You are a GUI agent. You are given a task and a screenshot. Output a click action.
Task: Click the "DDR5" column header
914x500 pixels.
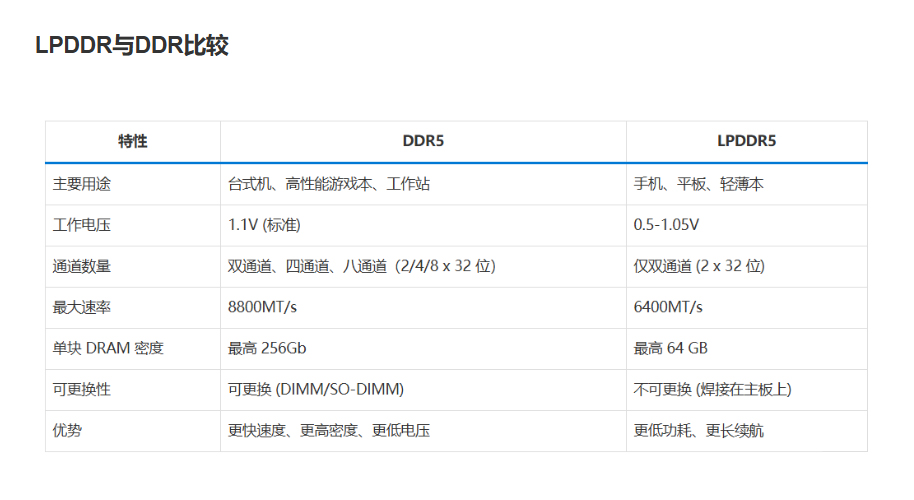423,141
